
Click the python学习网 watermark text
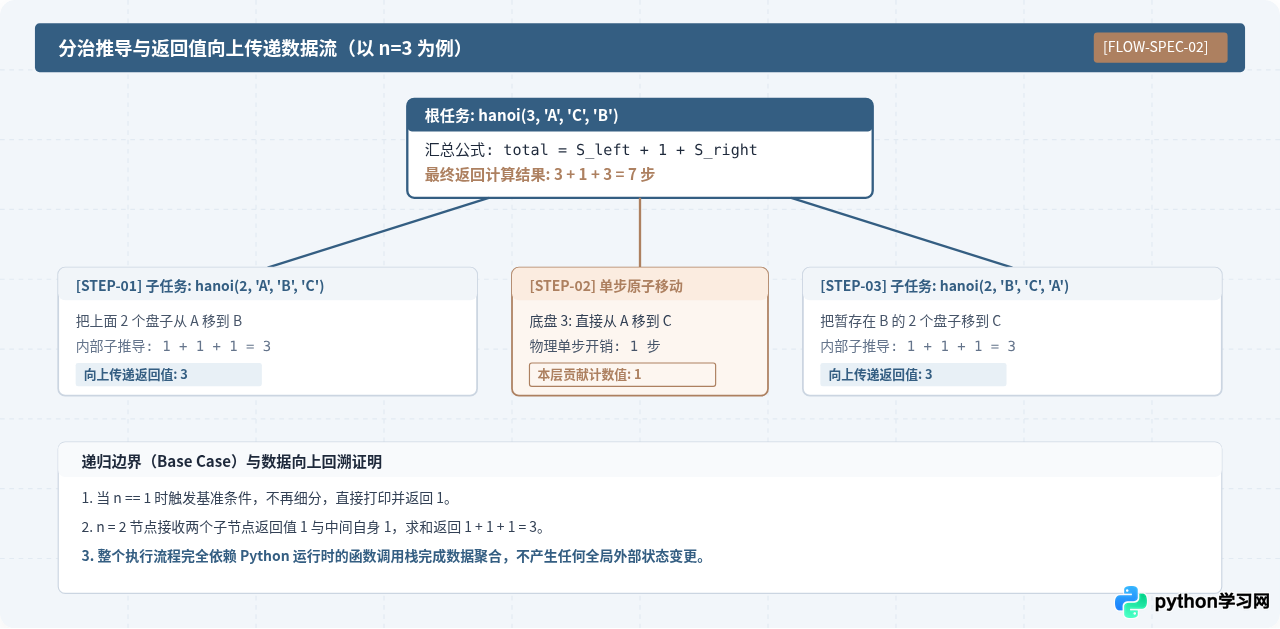[x=1212, y=602]
